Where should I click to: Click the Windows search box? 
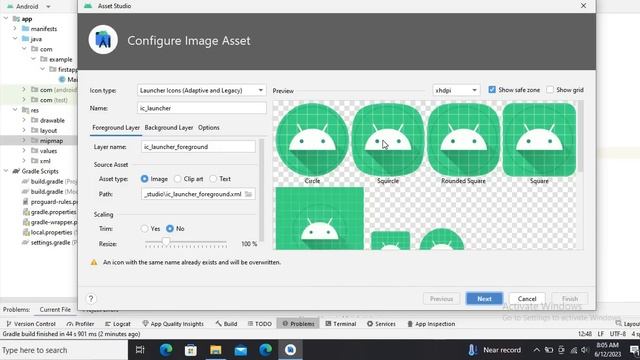[64, 350]
